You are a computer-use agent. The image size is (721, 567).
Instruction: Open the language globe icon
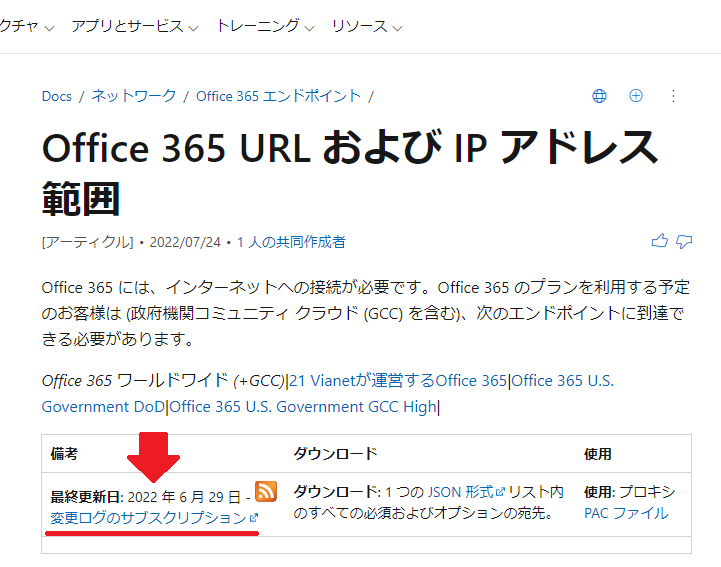pos(599,96)
